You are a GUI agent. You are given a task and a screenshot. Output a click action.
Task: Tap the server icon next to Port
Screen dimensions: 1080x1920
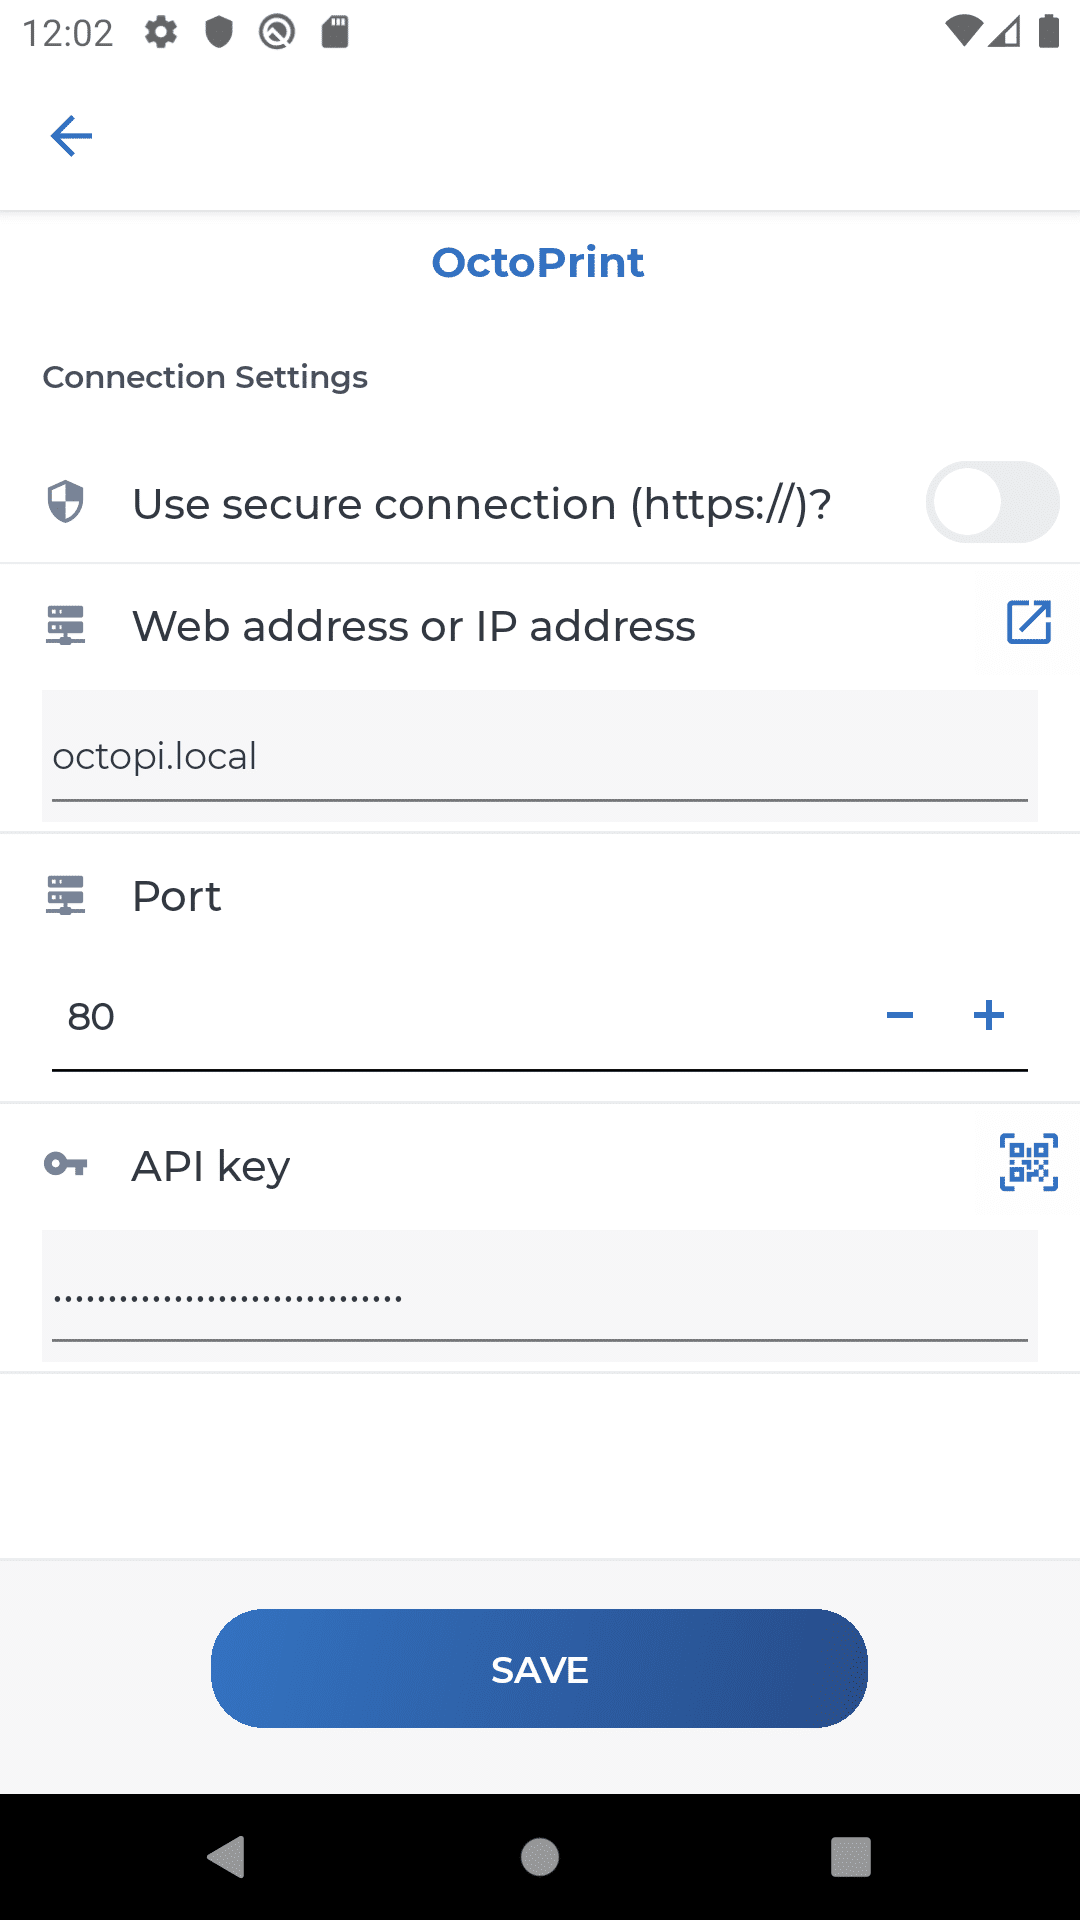(66, 895)
